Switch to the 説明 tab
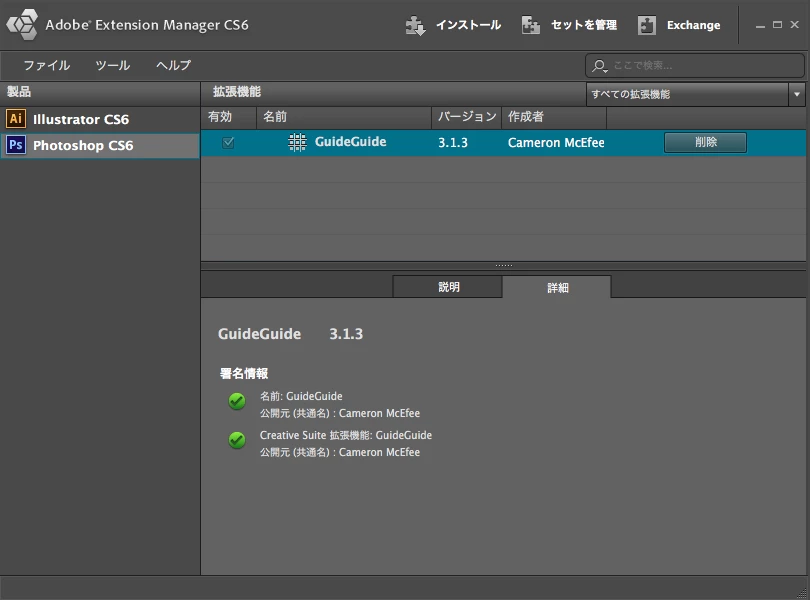Image resolution: width=810 pixels, height=600 pixels. pos(448,287)
